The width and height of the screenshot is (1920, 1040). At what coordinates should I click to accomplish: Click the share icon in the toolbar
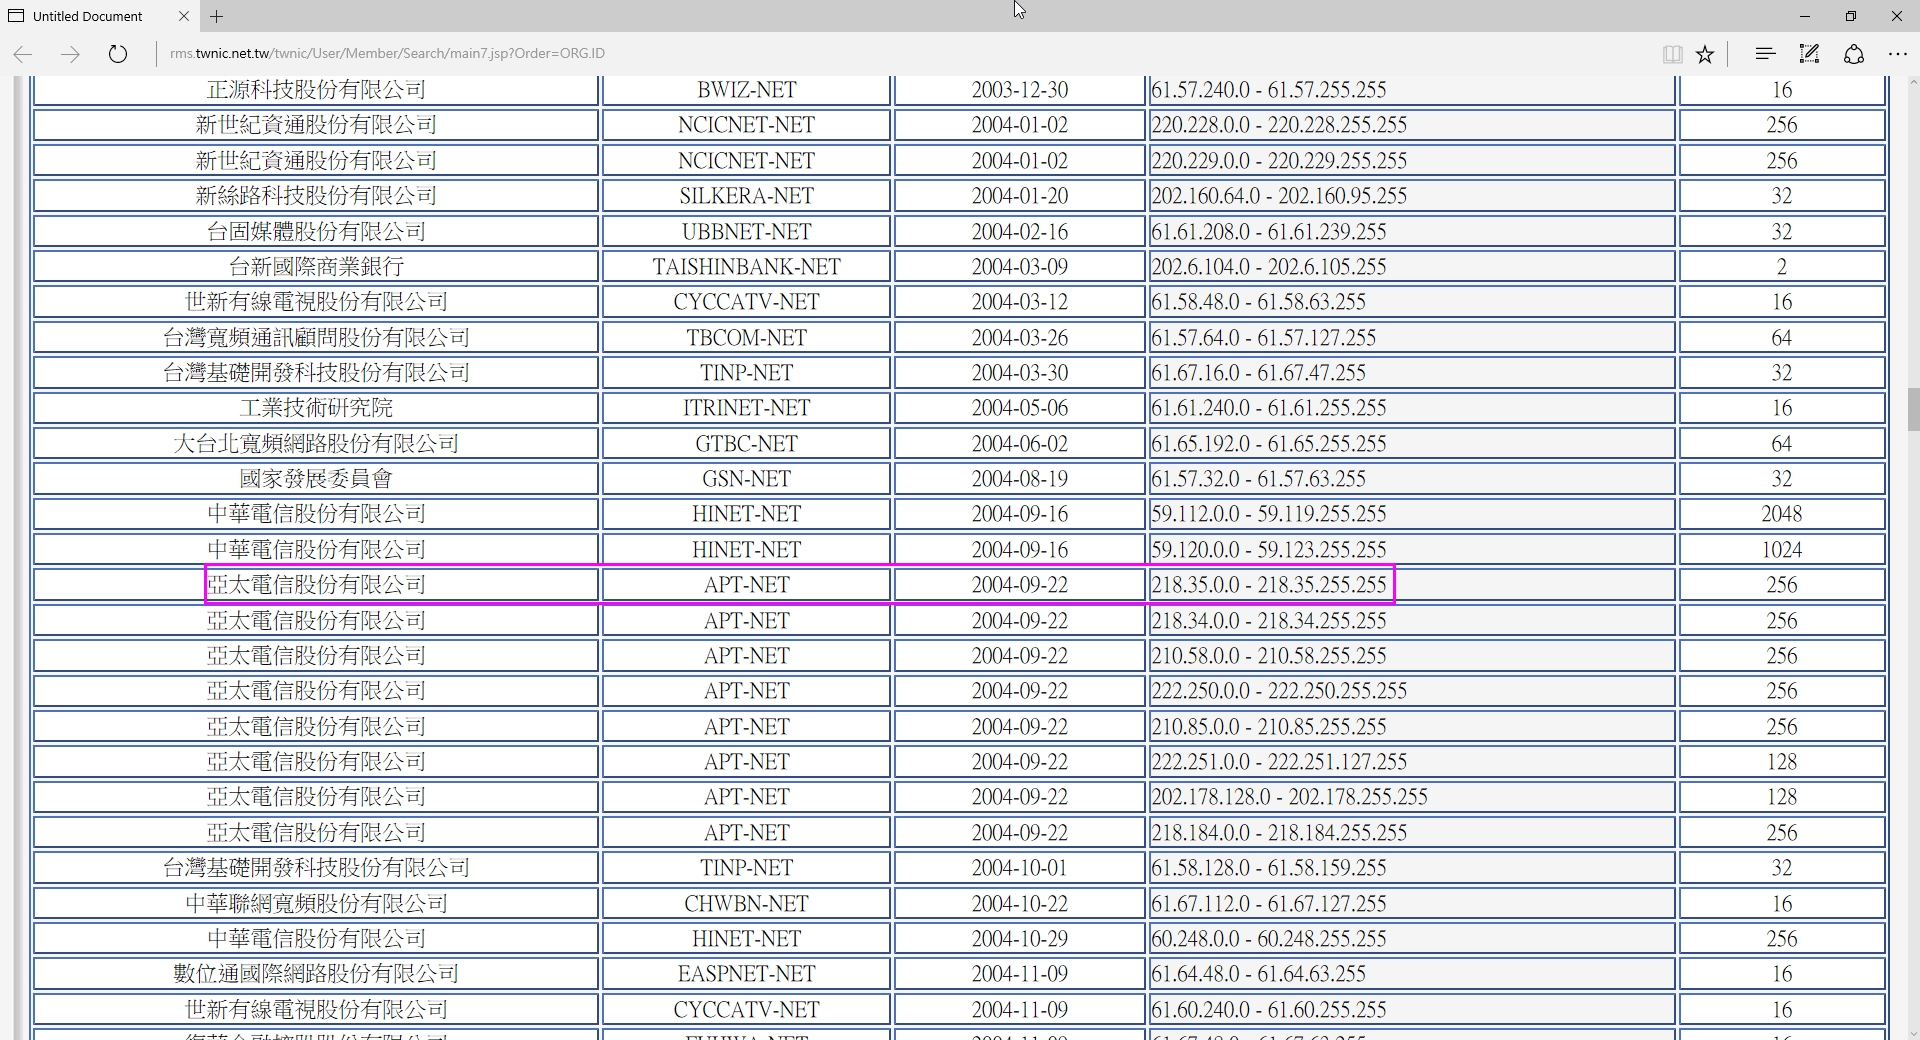click(1853, 54)
